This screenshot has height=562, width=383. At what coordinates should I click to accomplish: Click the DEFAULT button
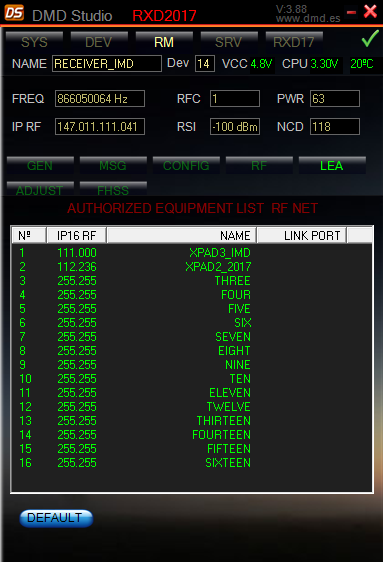[56, 518]
